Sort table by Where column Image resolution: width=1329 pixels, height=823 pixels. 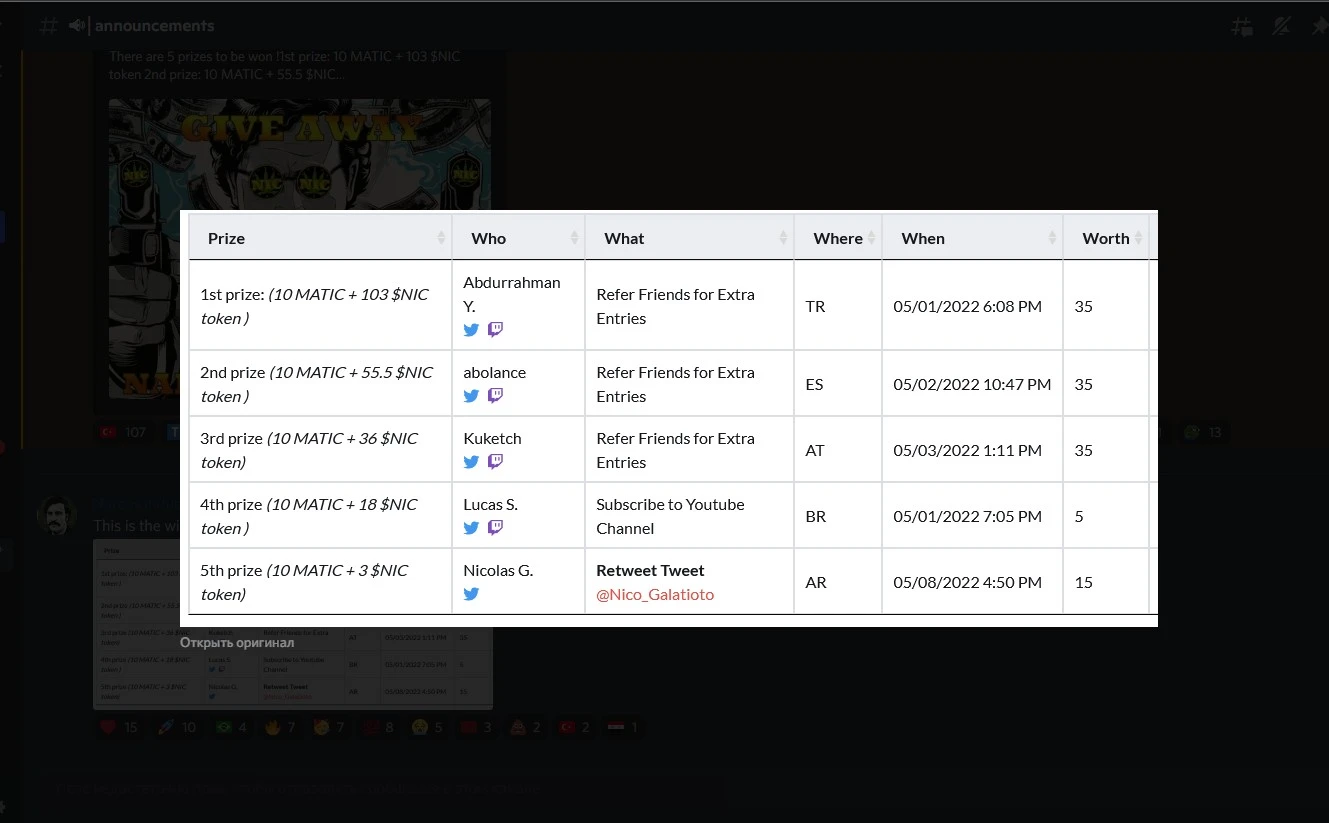(x=838, y=238)
